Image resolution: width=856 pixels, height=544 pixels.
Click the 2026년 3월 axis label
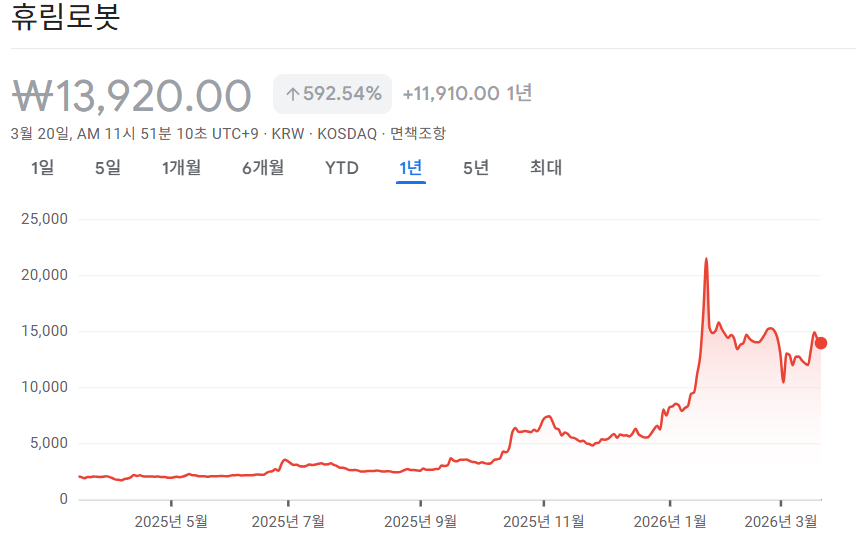click(x=781, y=522)
